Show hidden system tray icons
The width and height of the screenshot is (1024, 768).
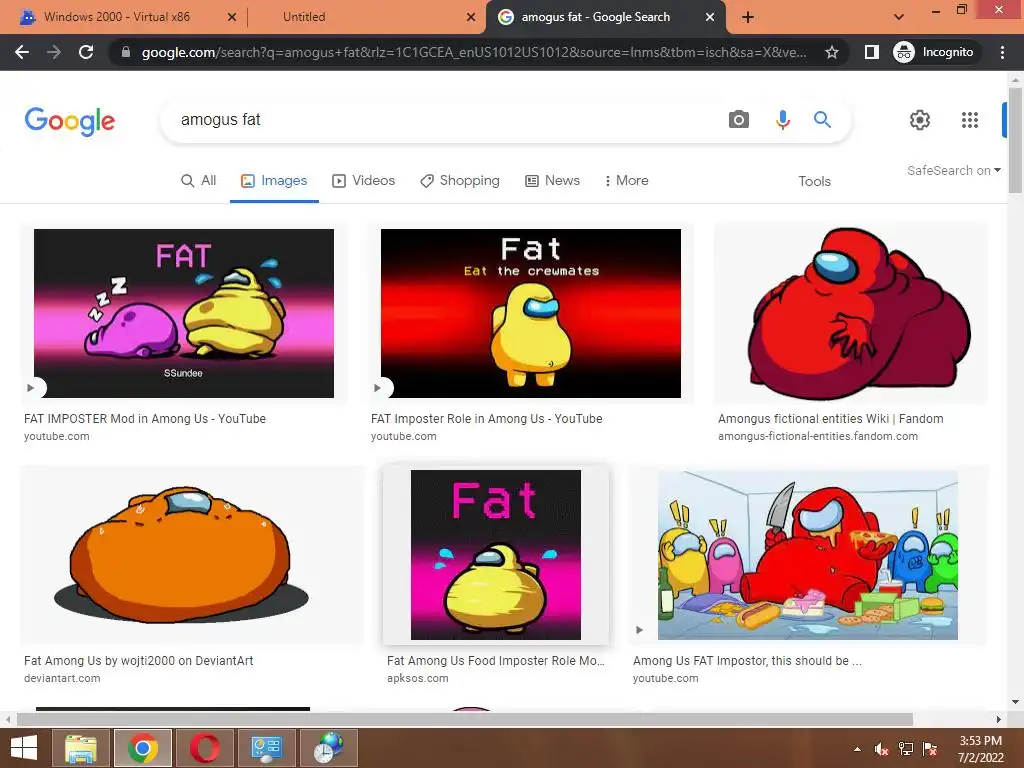point(857,749)
